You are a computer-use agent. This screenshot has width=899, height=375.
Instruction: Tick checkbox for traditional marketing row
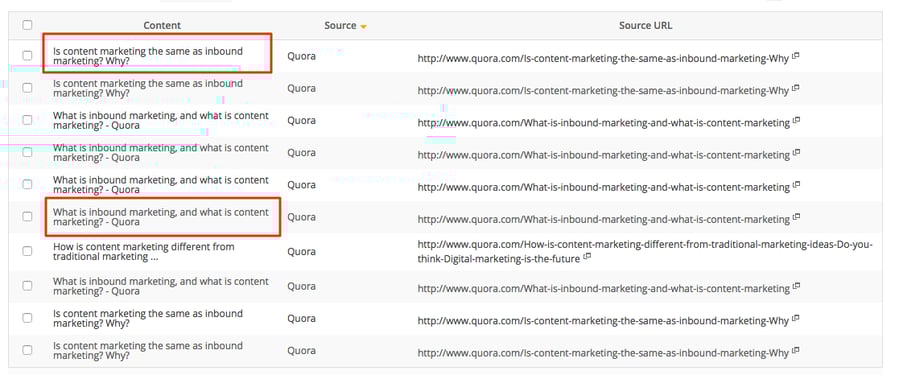point(28,251)
